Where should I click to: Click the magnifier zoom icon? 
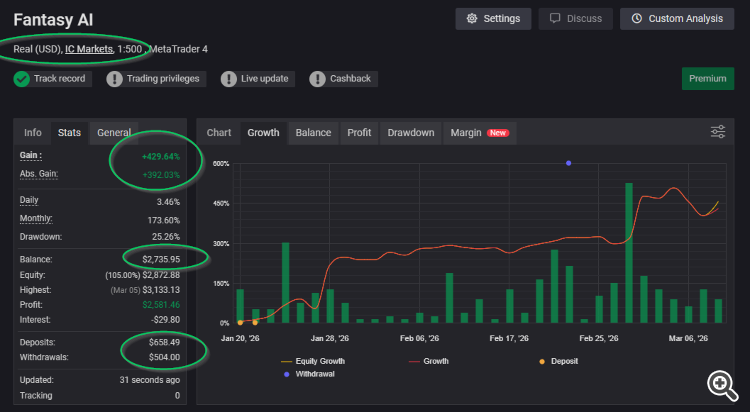[720, 383]
